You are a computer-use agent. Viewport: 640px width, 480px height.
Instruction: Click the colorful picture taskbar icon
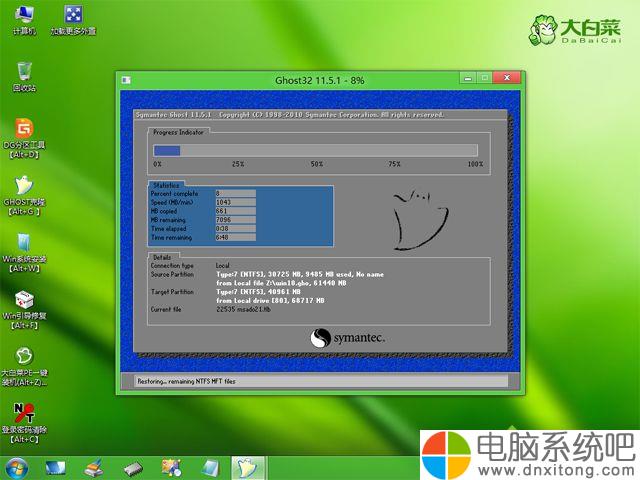pos(171,468)
